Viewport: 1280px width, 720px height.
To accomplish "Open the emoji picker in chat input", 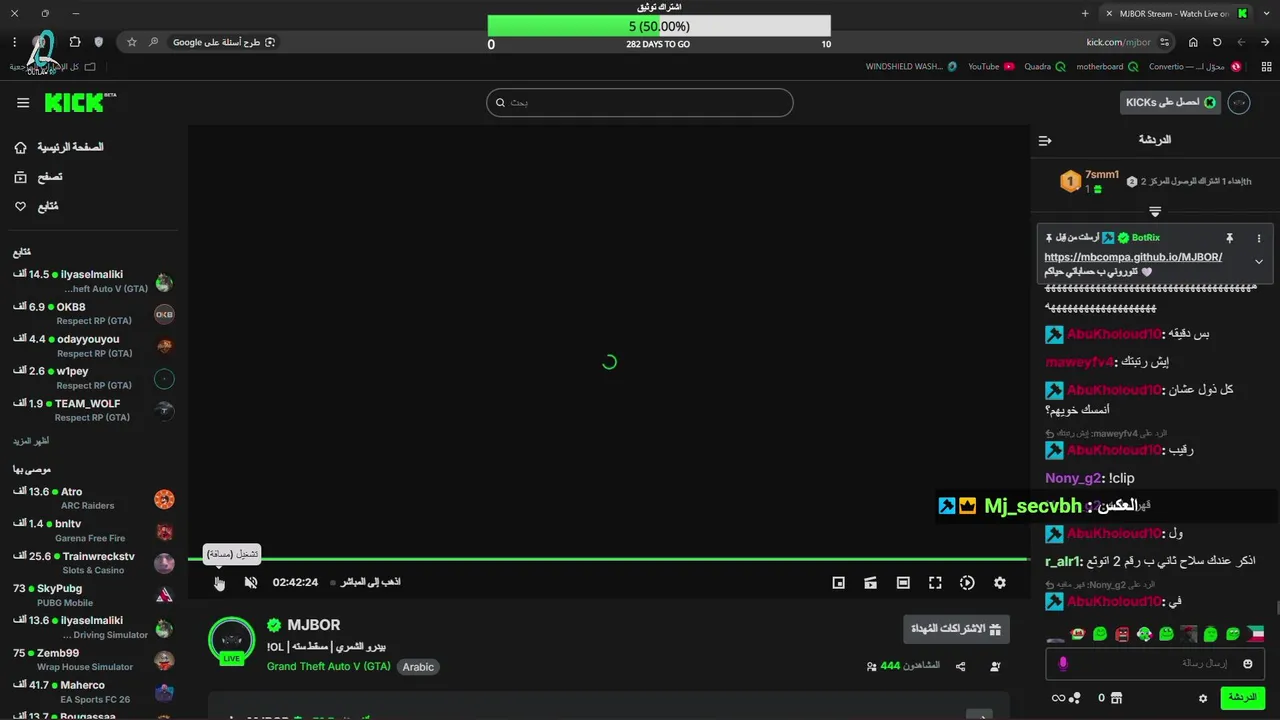I will [1248, 663].
